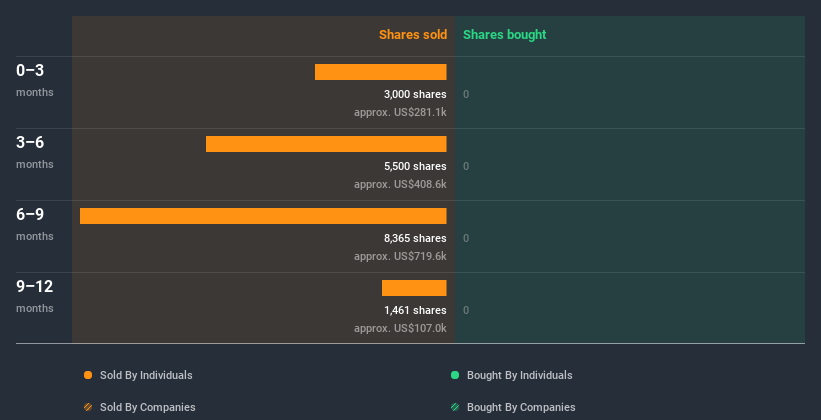
Task: Click the 3–6 months orange bar
Action: pos(326,144)
